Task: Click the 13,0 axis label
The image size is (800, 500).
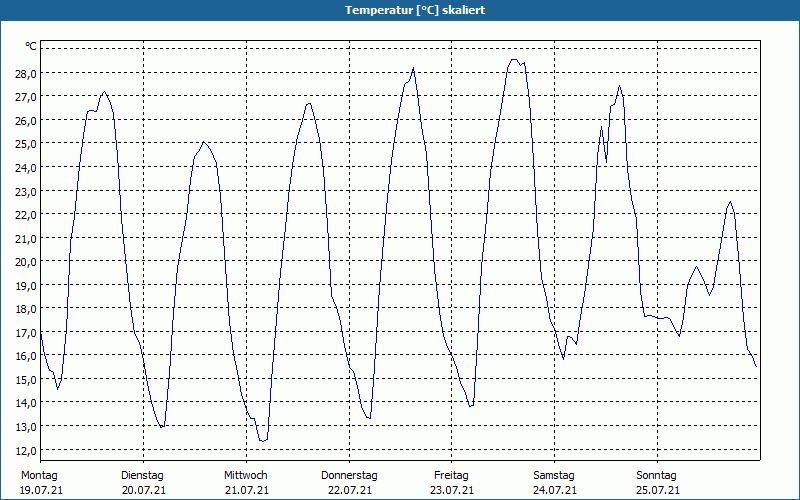Action: [26, 427]
